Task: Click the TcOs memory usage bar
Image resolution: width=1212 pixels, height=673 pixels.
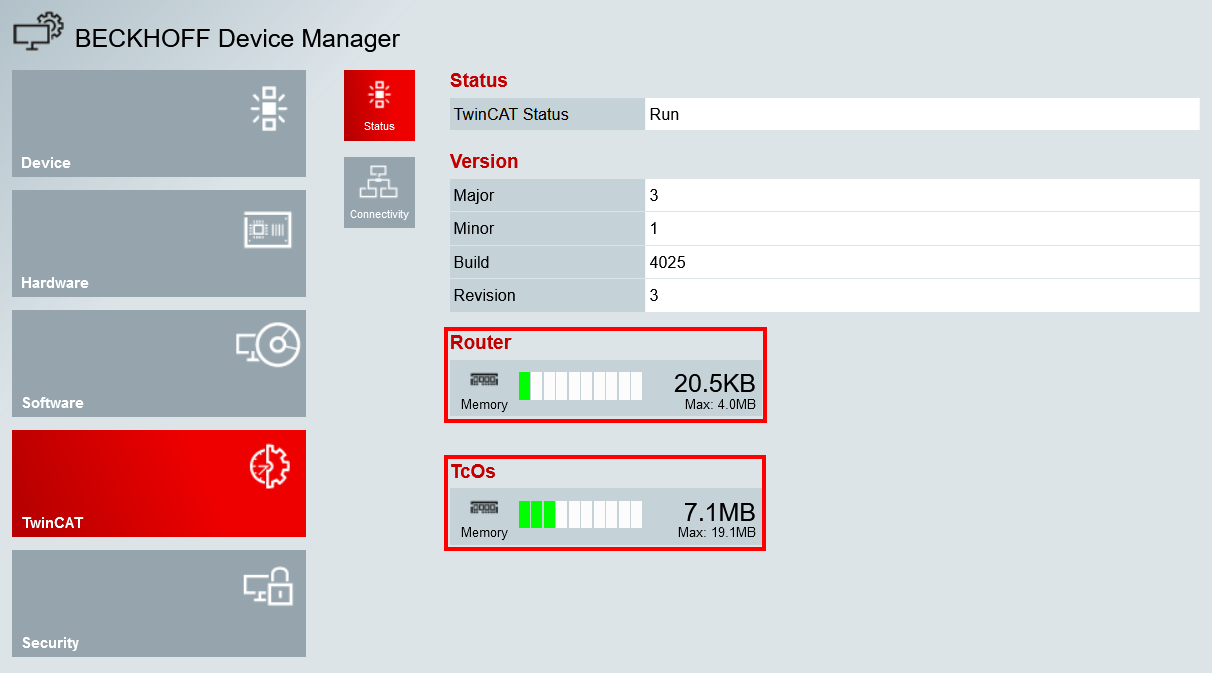Action: pos(581,514)
